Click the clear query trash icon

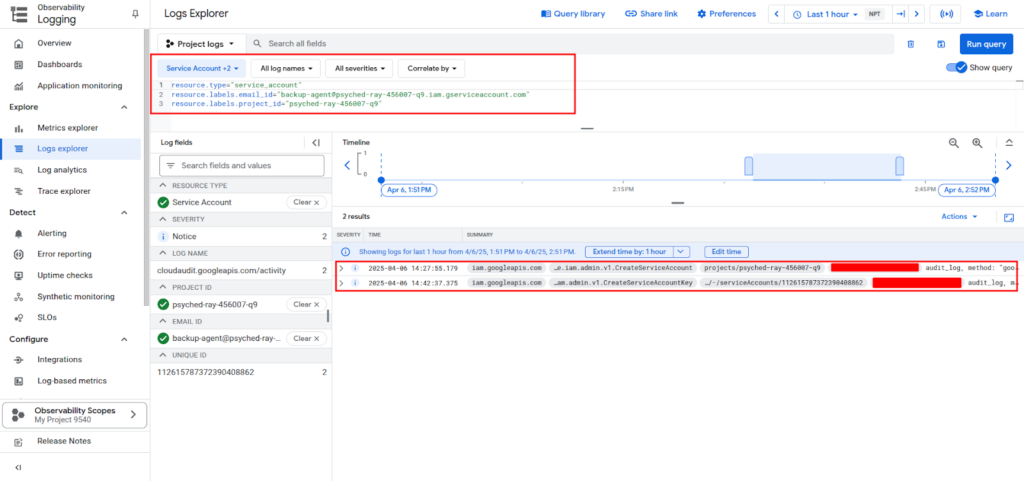(910, 44)
